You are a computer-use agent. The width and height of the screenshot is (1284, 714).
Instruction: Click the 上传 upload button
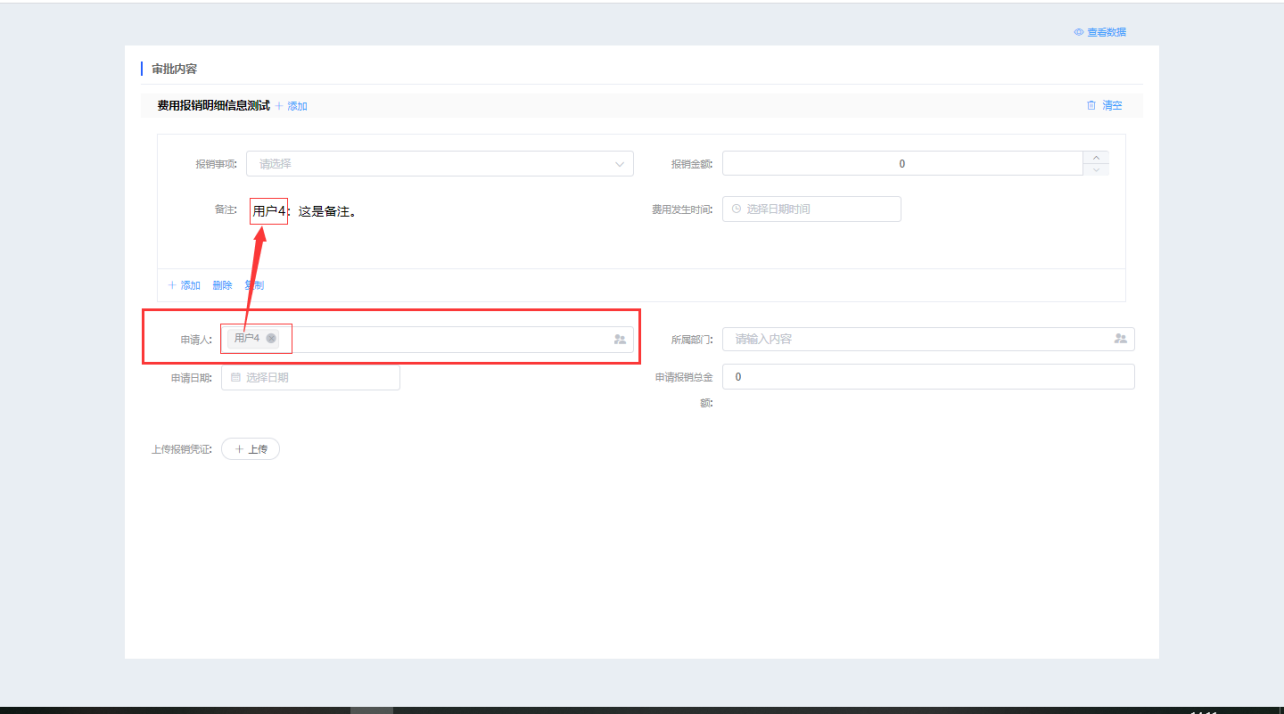click(x=250, y=449)
